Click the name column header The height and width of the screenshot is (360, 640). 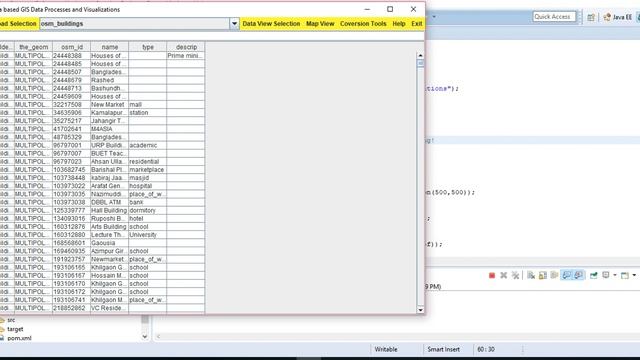point(109,47)
